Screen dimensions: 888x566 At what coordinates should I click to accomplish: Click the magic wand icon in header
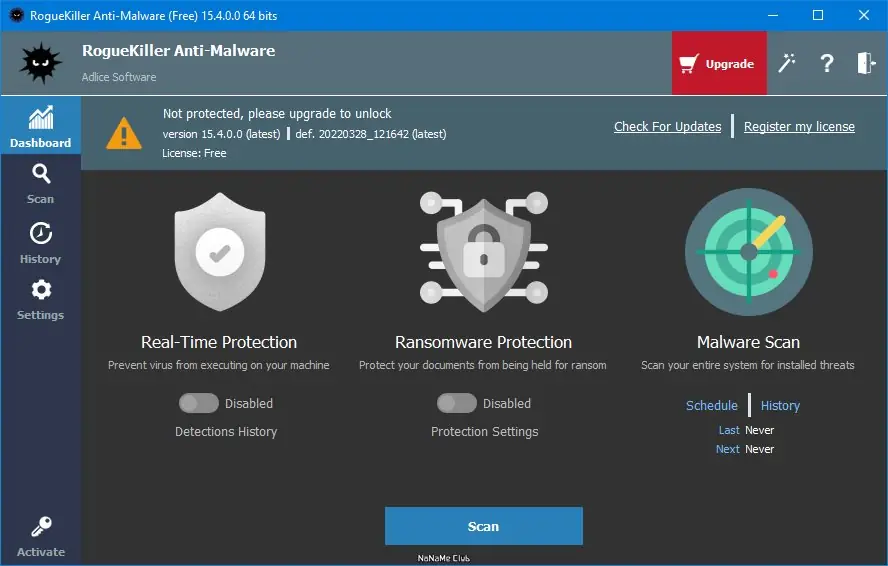point(787,63)
